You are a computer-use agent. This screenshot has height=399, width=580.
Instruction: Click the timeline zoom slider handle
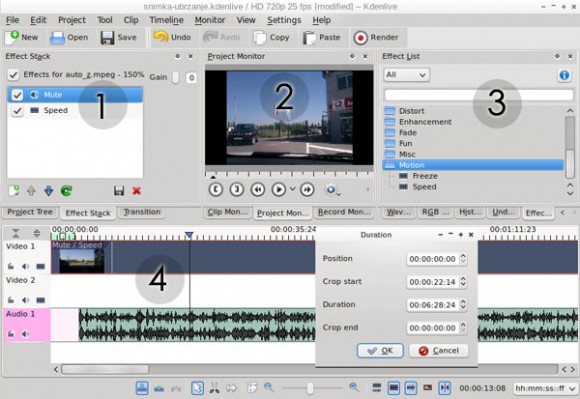310,388
